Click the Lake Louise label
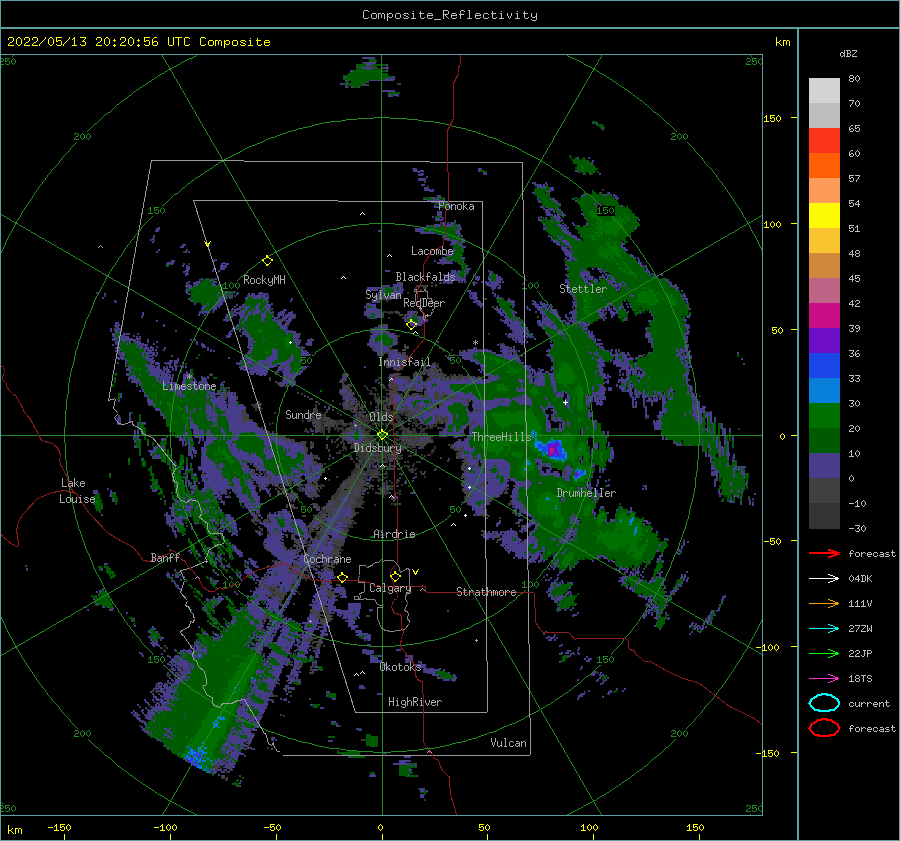 pyautogui.click(x=77, y=491)
